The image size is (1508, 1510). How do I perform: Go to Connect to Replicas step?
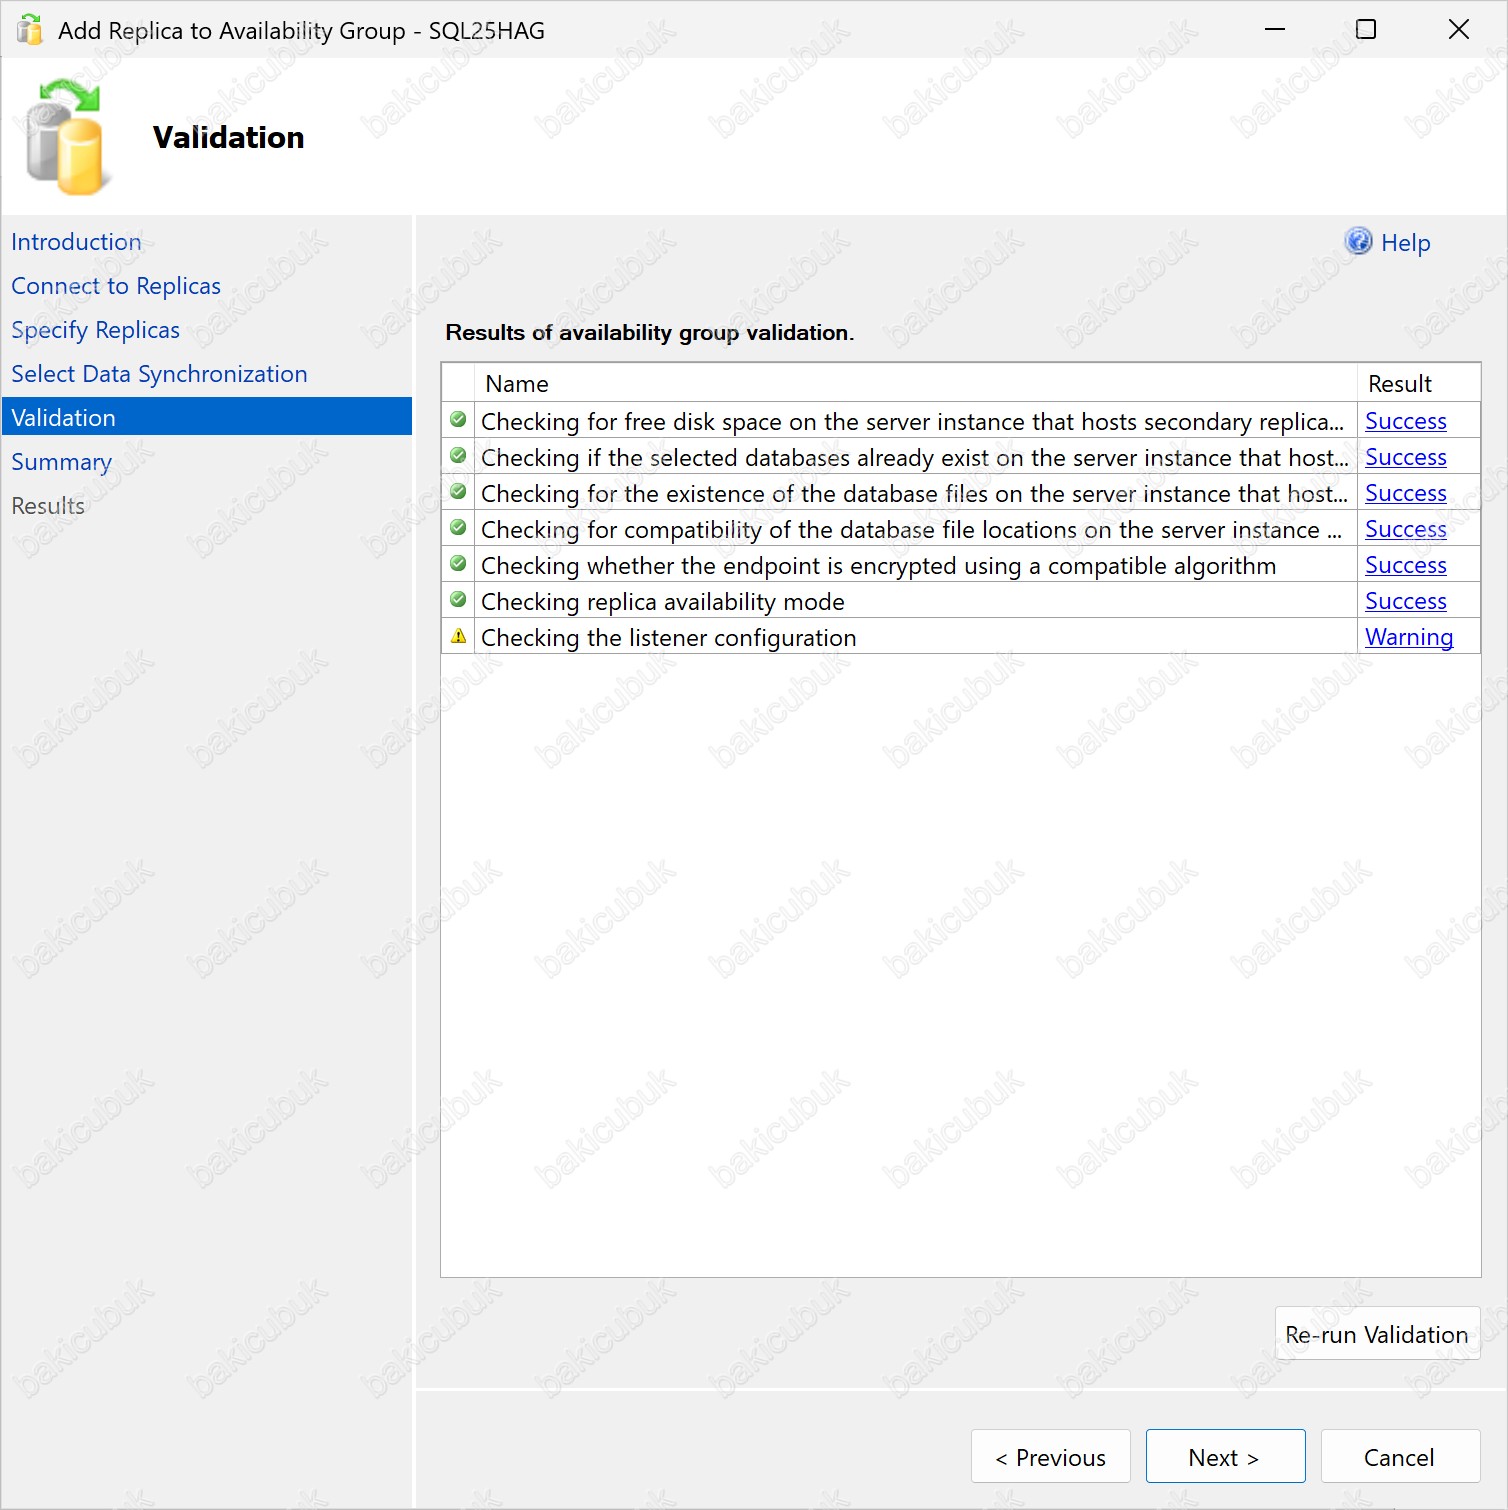click(x=116, y=286)
